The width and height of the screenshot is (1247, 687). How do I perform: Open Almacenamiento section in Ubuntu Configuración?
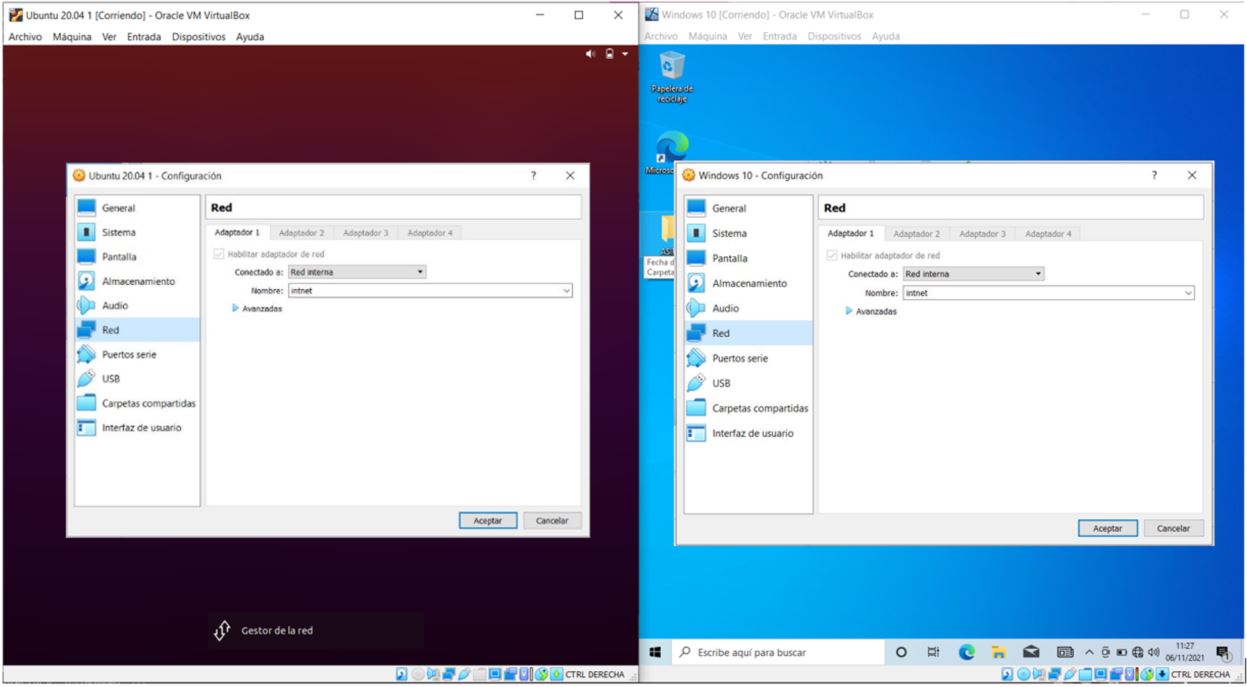tap(137, 281)
